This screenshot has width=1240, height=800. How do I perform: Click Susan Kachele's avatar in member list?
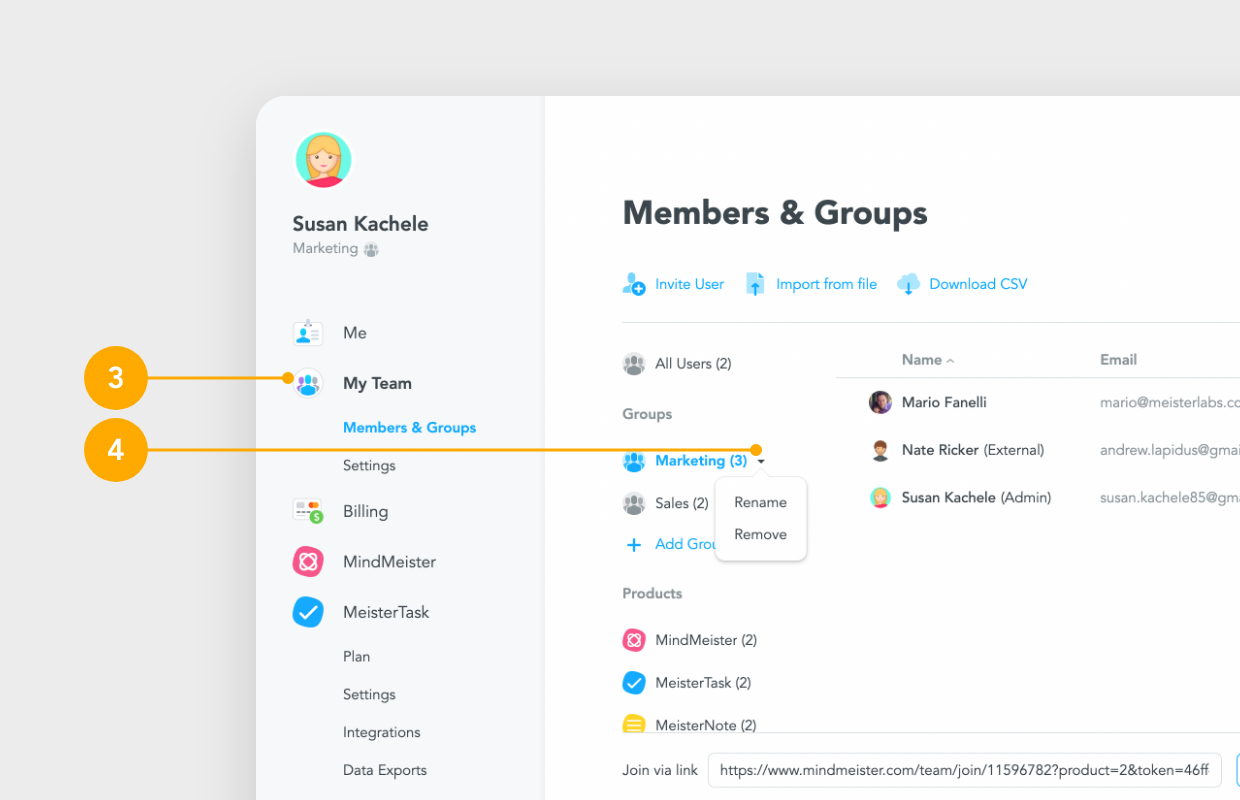click(880, 497)
